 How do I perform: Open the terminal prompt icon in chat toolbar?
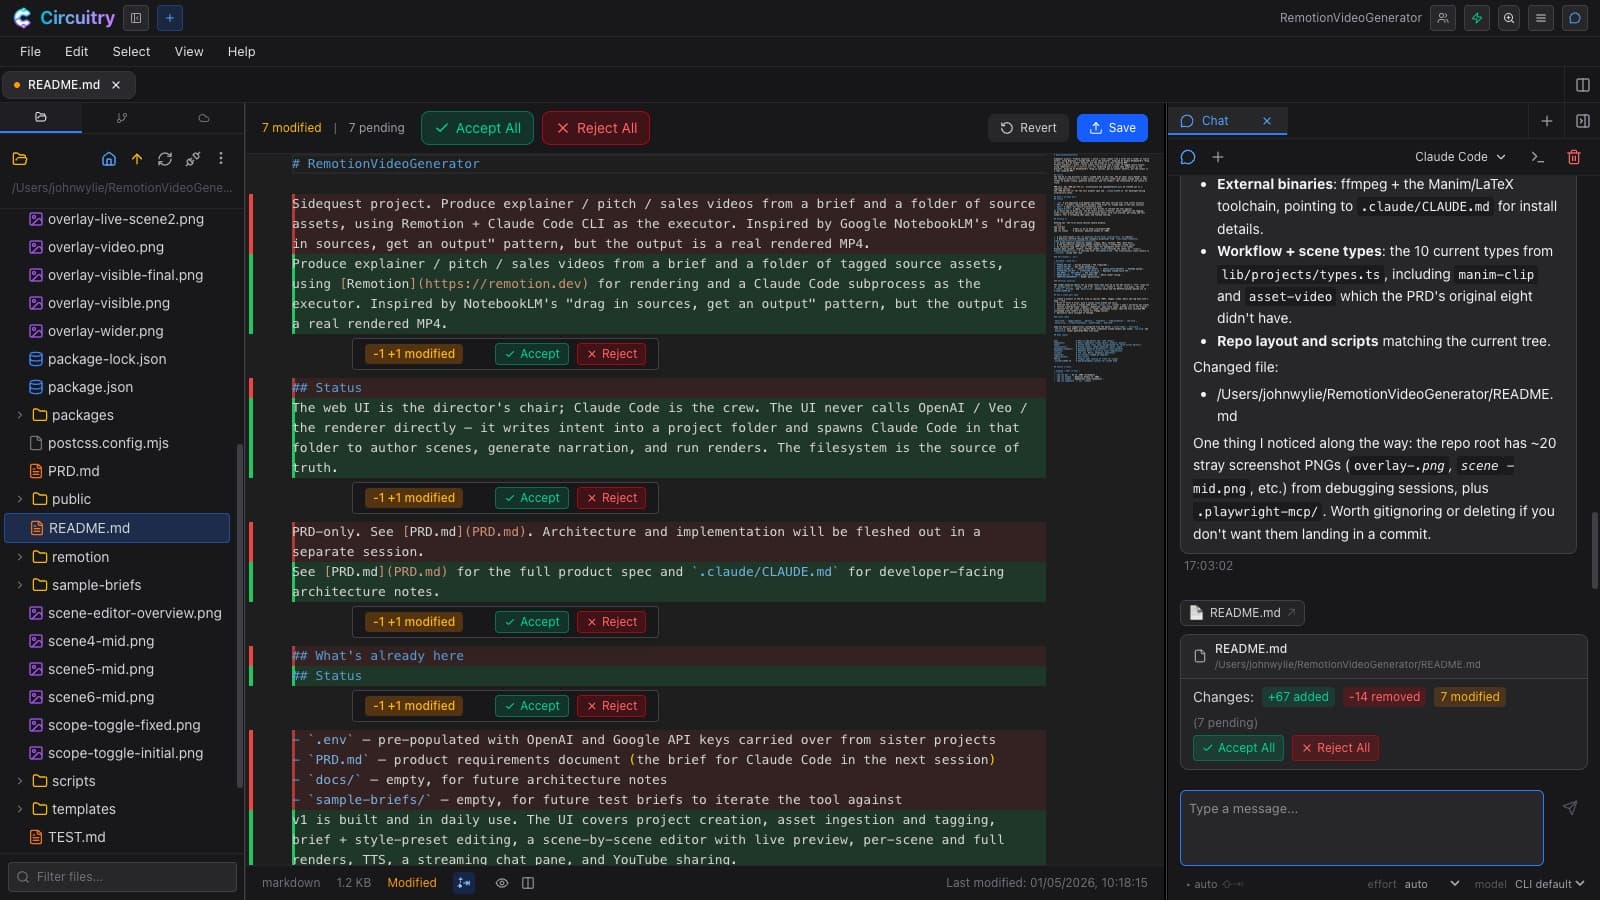click(1538, 157)
